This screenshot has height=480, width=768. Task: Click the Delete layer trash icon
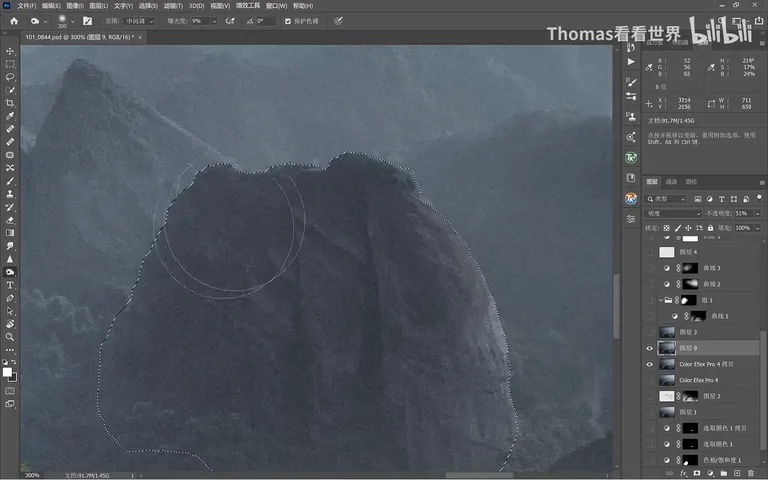750,474
